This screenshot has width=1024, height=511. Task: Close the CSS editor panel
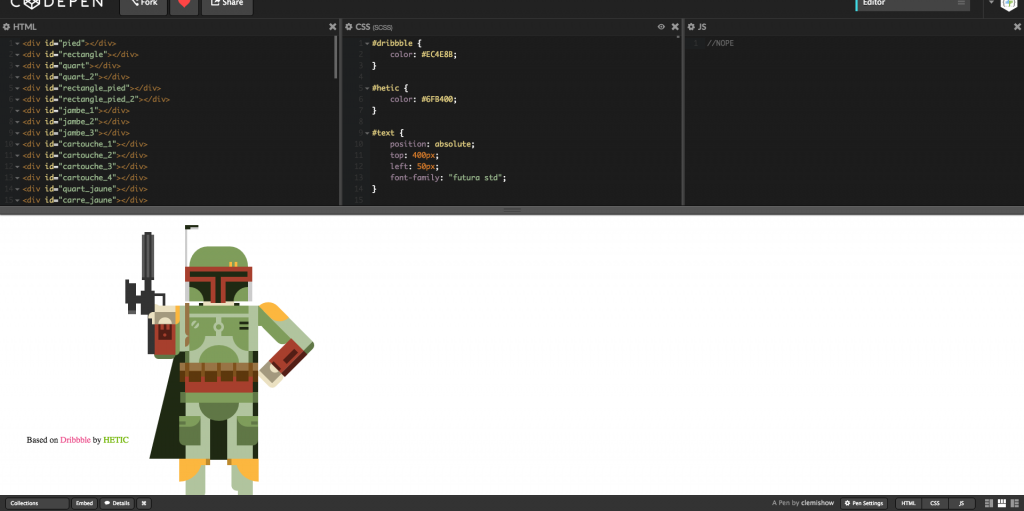[675, 27]
